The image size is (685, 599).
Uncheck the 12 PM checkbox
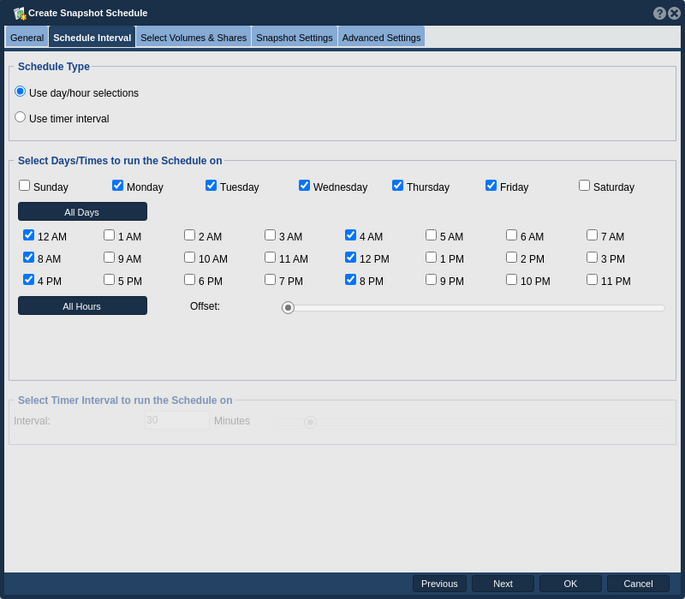(x=351, y=257)
